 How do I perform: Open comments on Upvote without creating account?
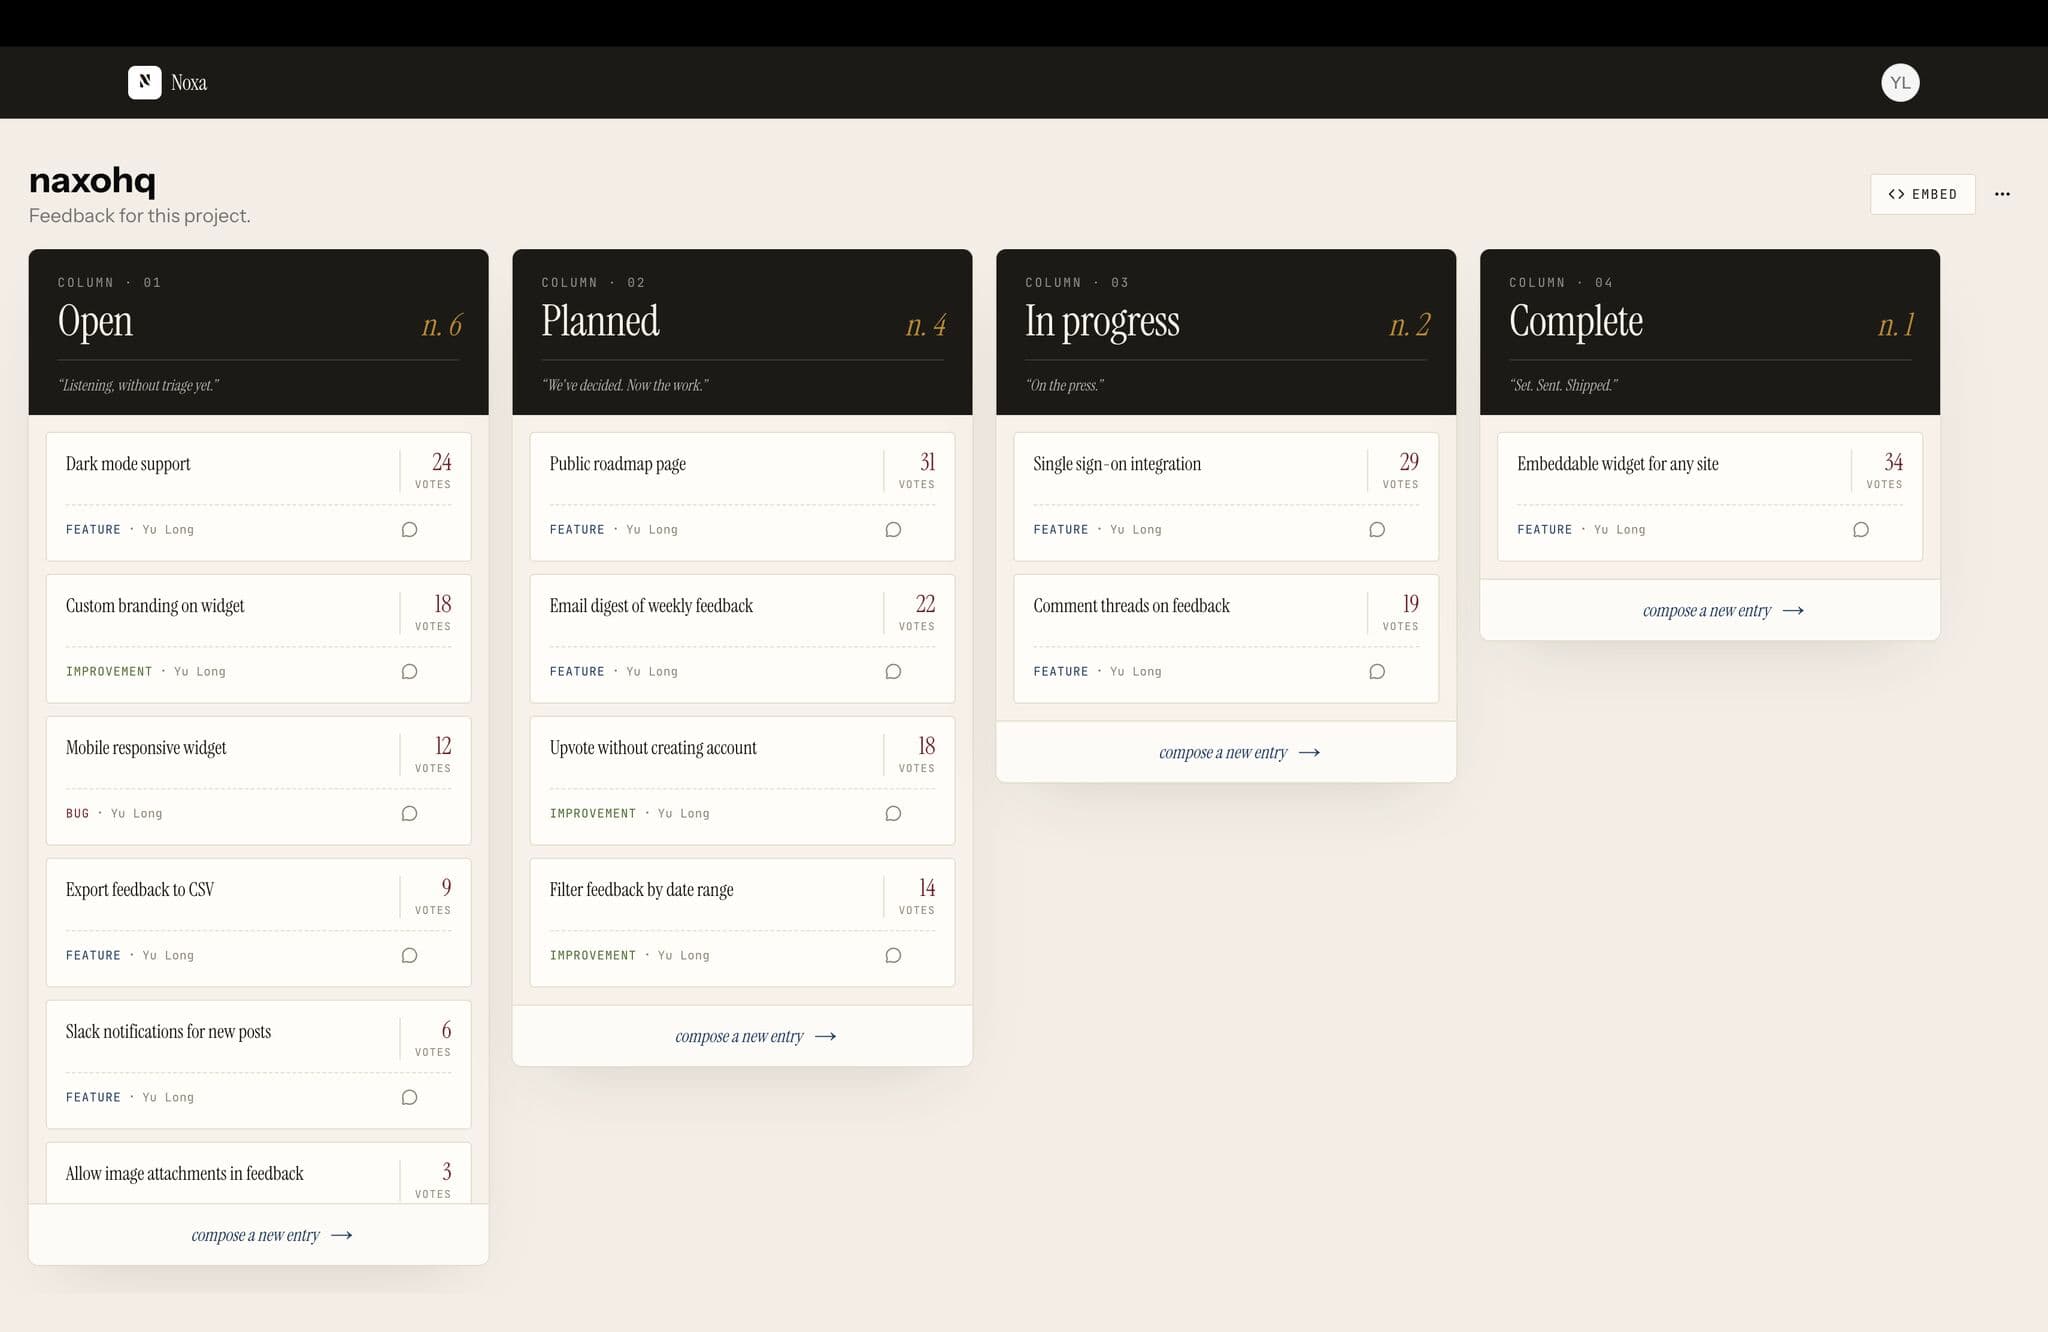click(893, 813)
